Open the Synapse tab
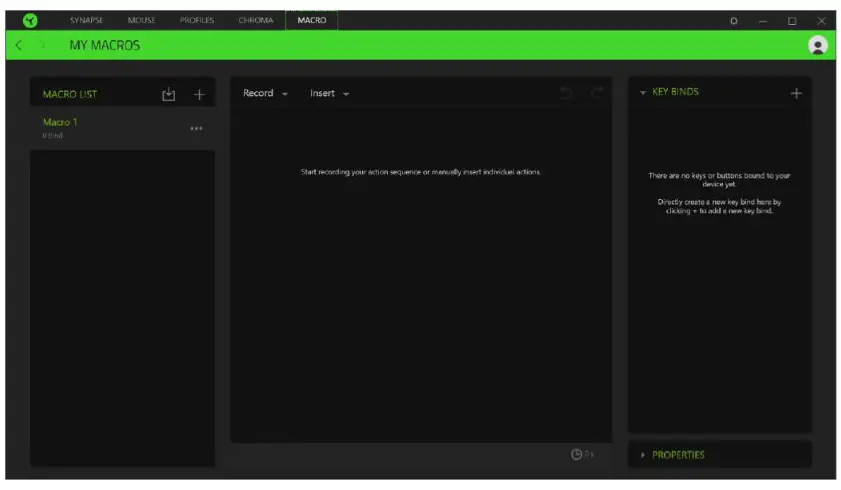Image resolution: width=841 pixels, height=490 pixels. pos(86,20)
